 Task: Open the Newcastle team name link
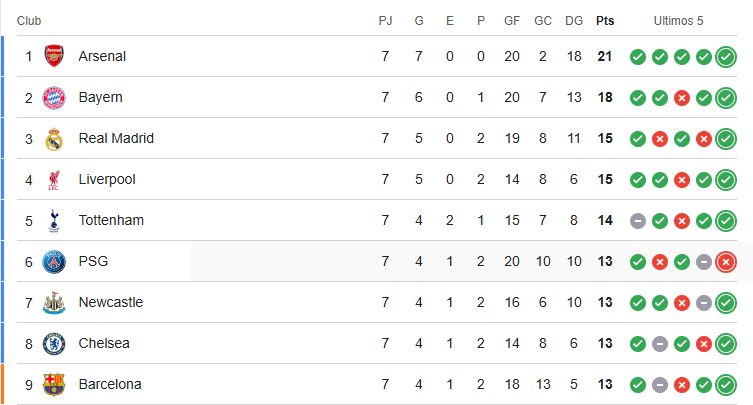tap(110, 303)
